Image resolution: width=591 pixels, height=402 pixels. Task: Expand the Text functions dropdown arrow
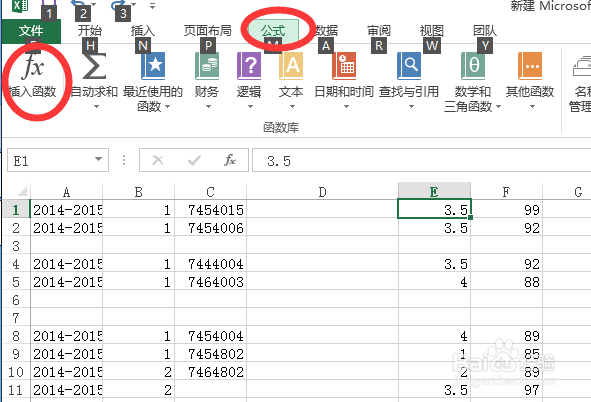[x=292, y=107]
